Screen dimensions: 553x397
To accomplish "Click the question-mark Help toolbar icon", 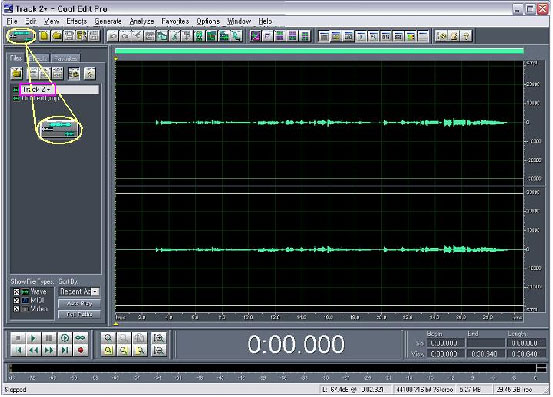I will (x=466, y=36).
